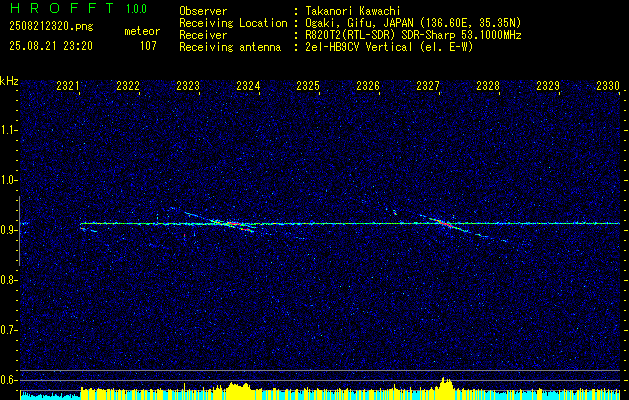
Task: Click frequency axis label 0.8
Action: coord(8,280)
